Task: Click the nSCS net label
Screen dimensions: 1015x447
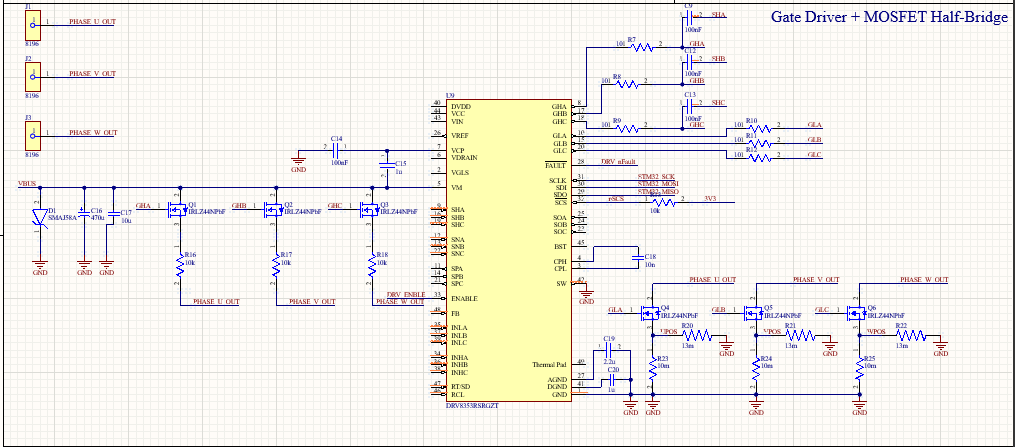Action: [616, 199]
